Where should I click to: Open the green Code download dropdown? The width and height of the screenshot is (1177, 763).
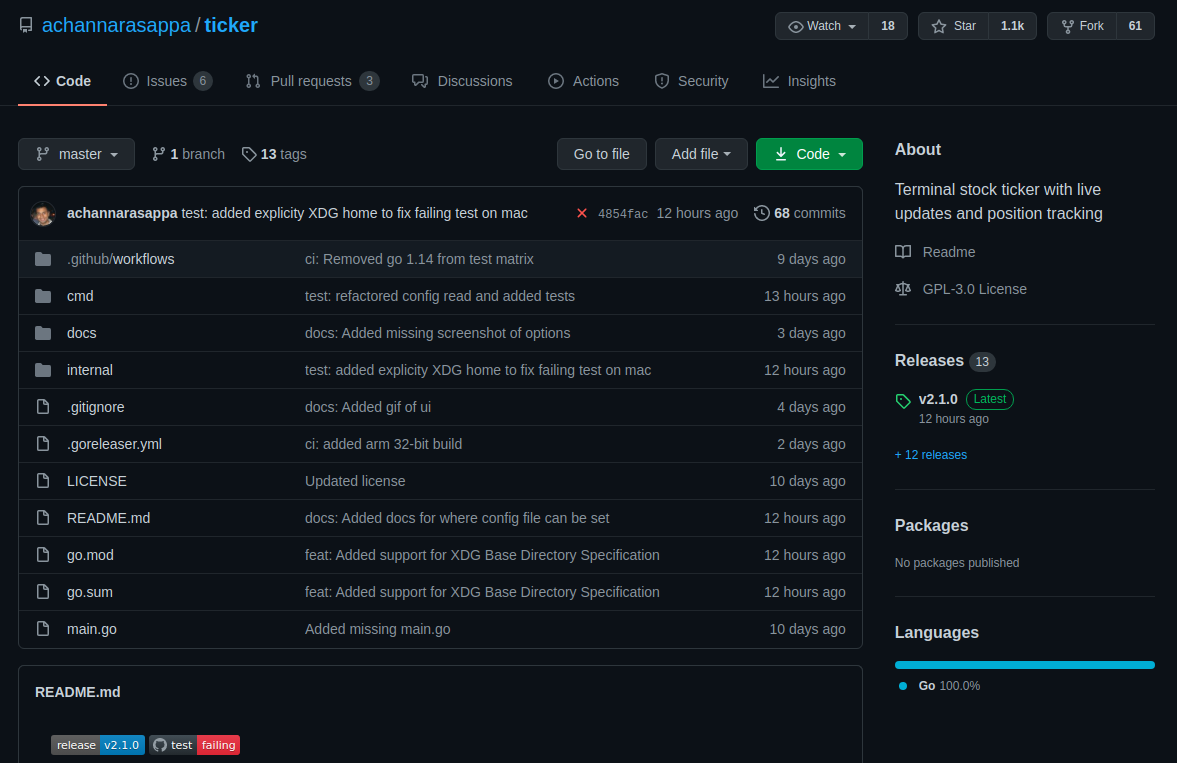coord(809,154)
